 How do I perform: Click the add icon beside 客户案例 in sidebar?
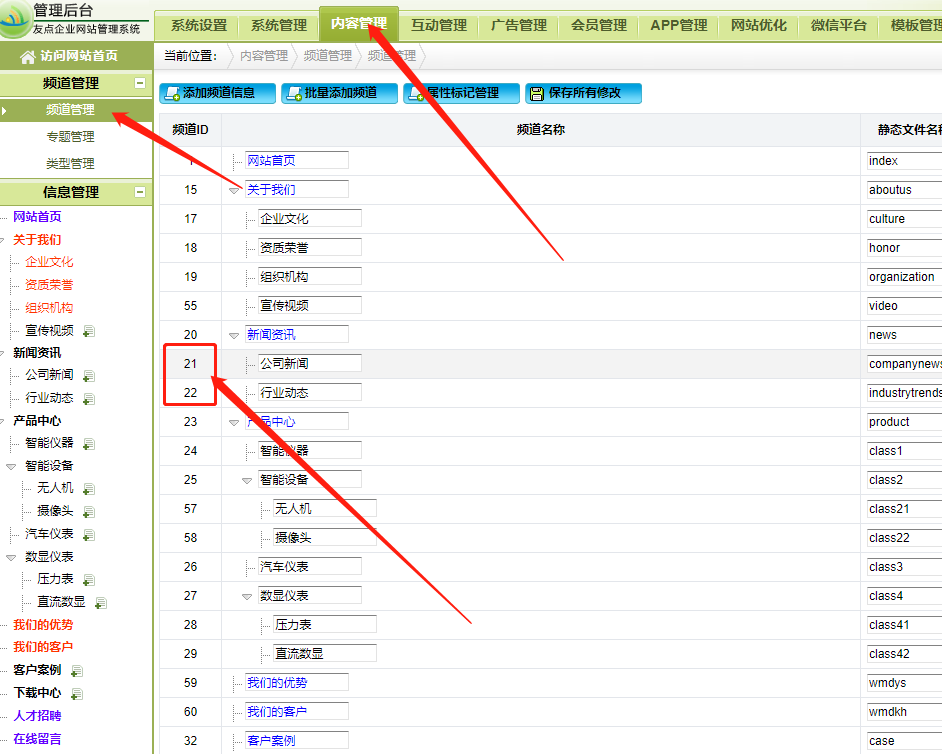click(x=77, y=671)
